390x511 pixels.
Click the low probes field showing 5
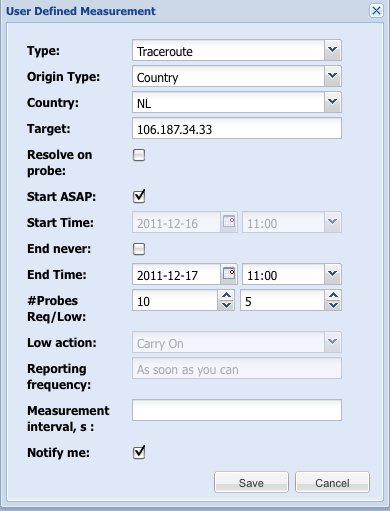(283, 300)
